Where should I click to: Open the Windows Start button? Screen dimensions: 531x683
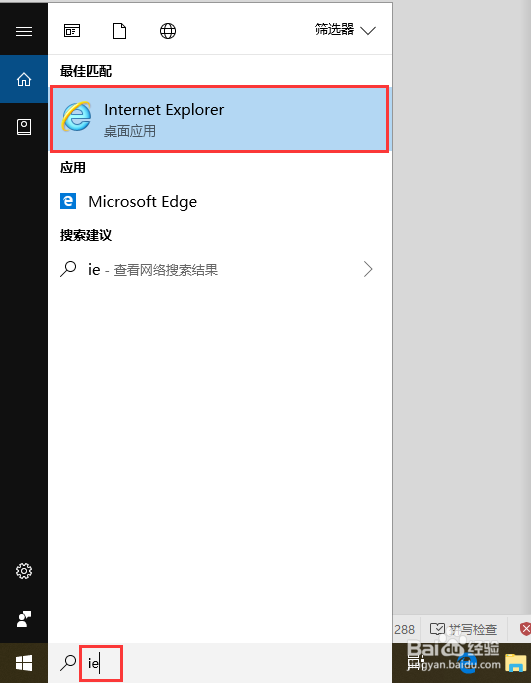pos(24,663)
